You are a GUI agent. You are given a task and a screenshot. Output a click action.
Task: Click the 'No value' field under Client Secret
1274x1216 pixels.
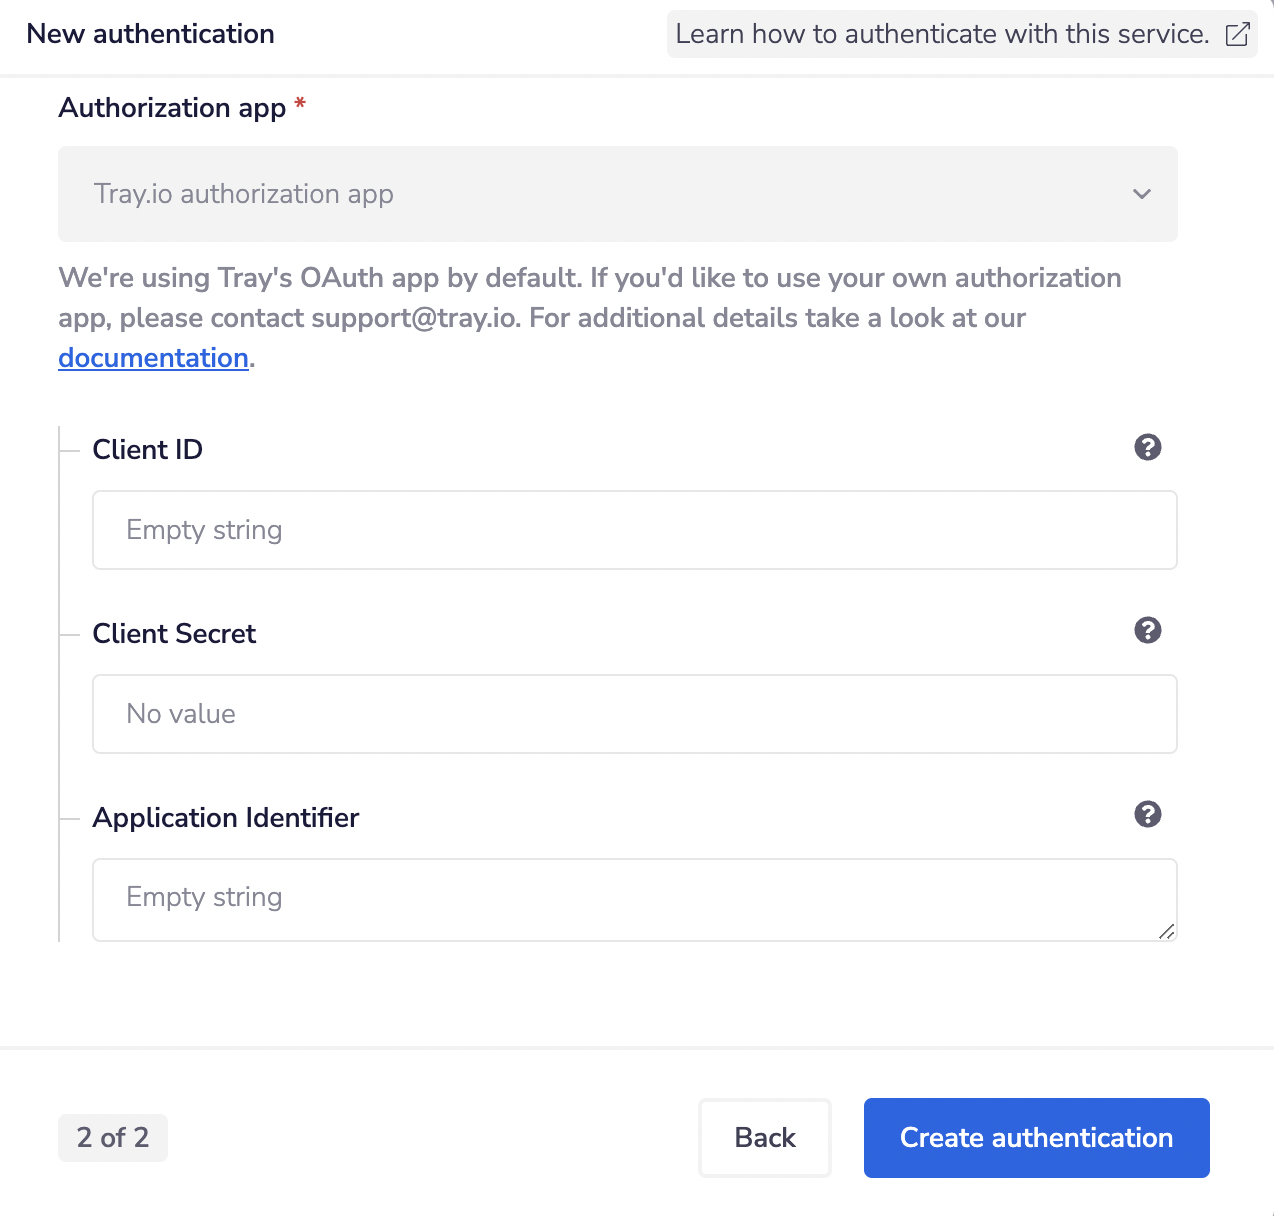click(x=181, y=713)
